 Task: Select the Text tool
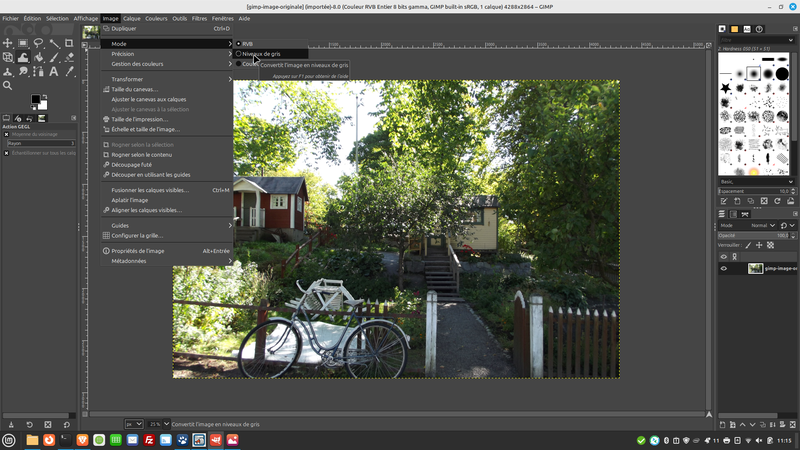click(x=53, y=71)
